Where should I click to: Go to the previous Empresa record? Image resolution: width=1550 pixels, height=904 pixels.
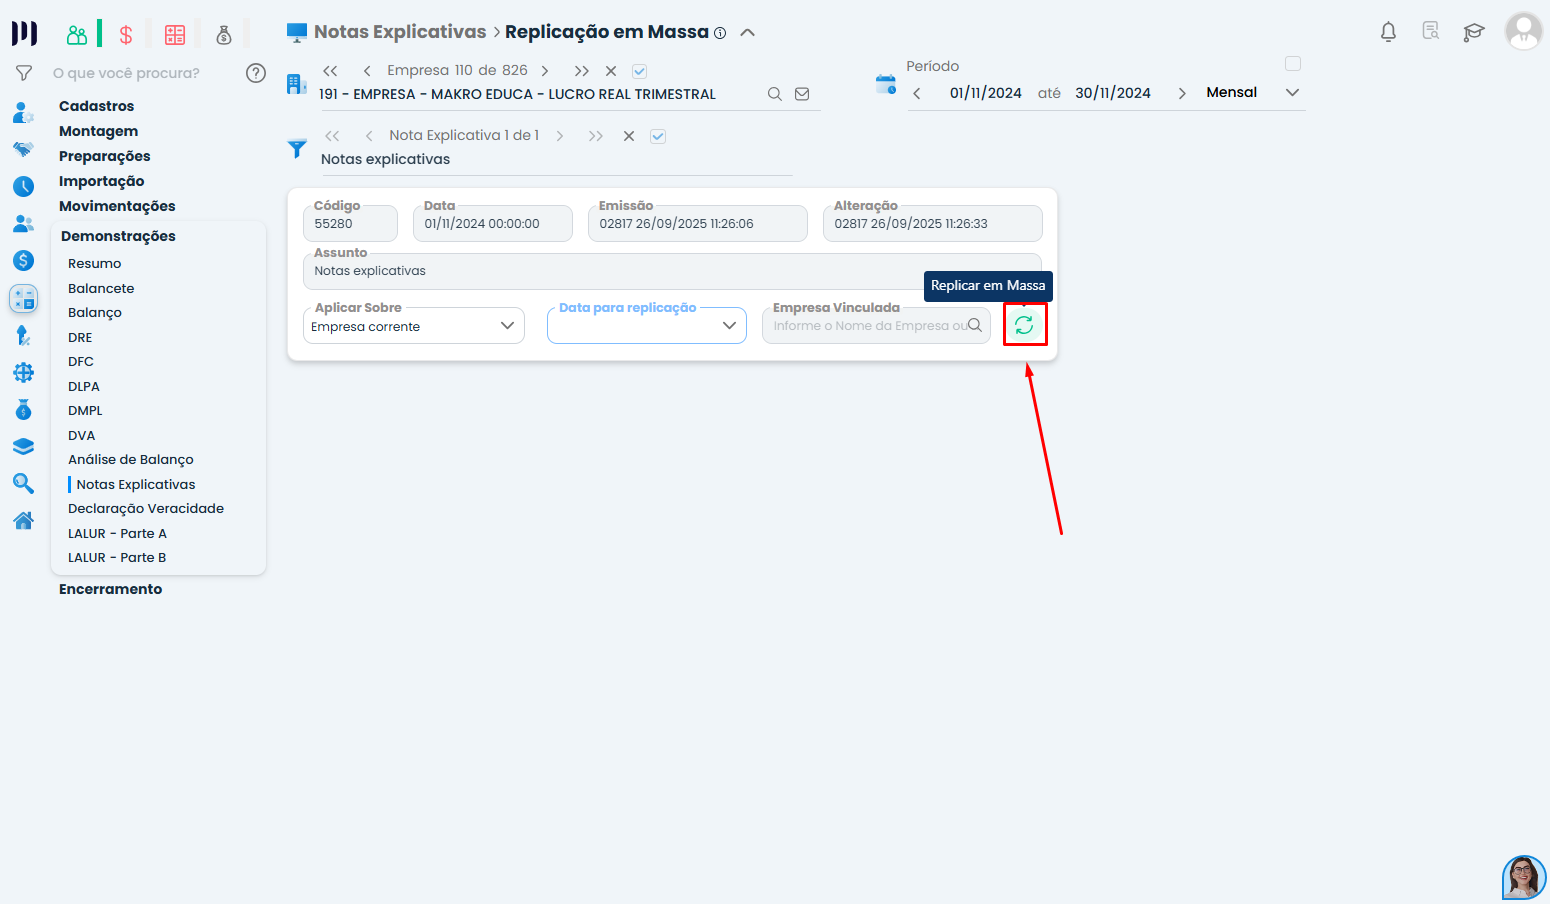pos(367,71)
